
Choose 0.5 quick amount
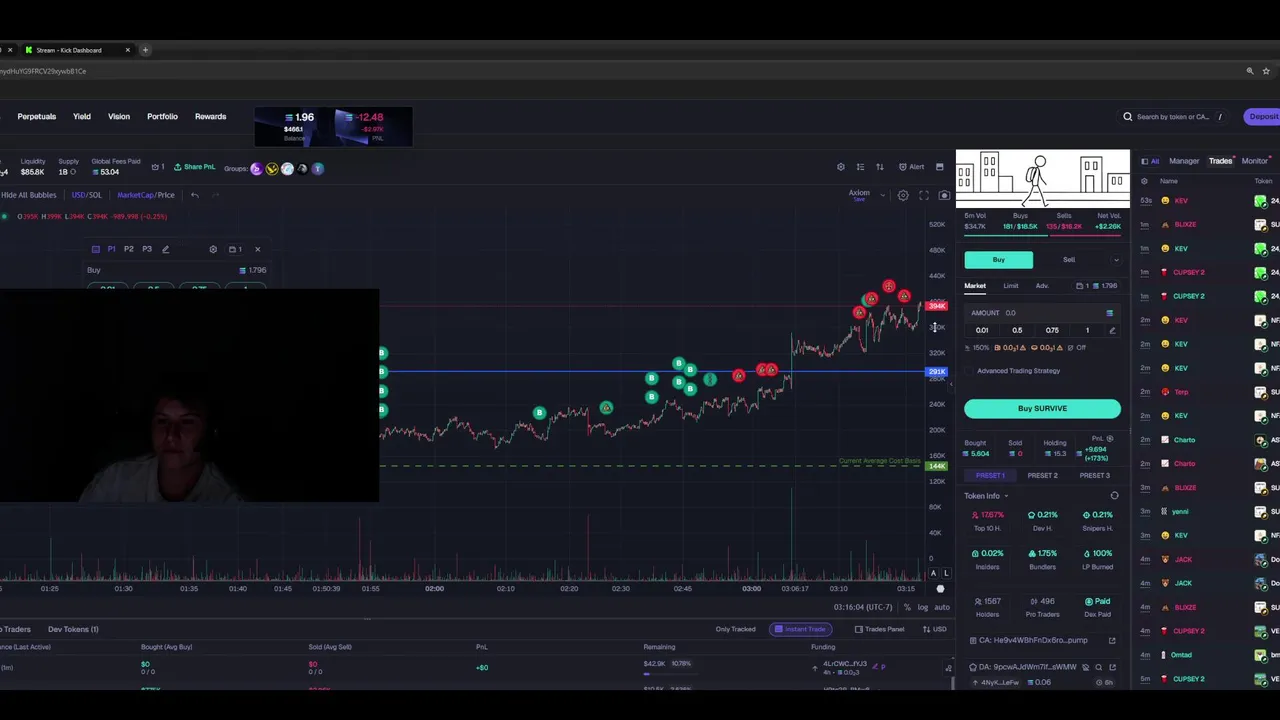1017,331
